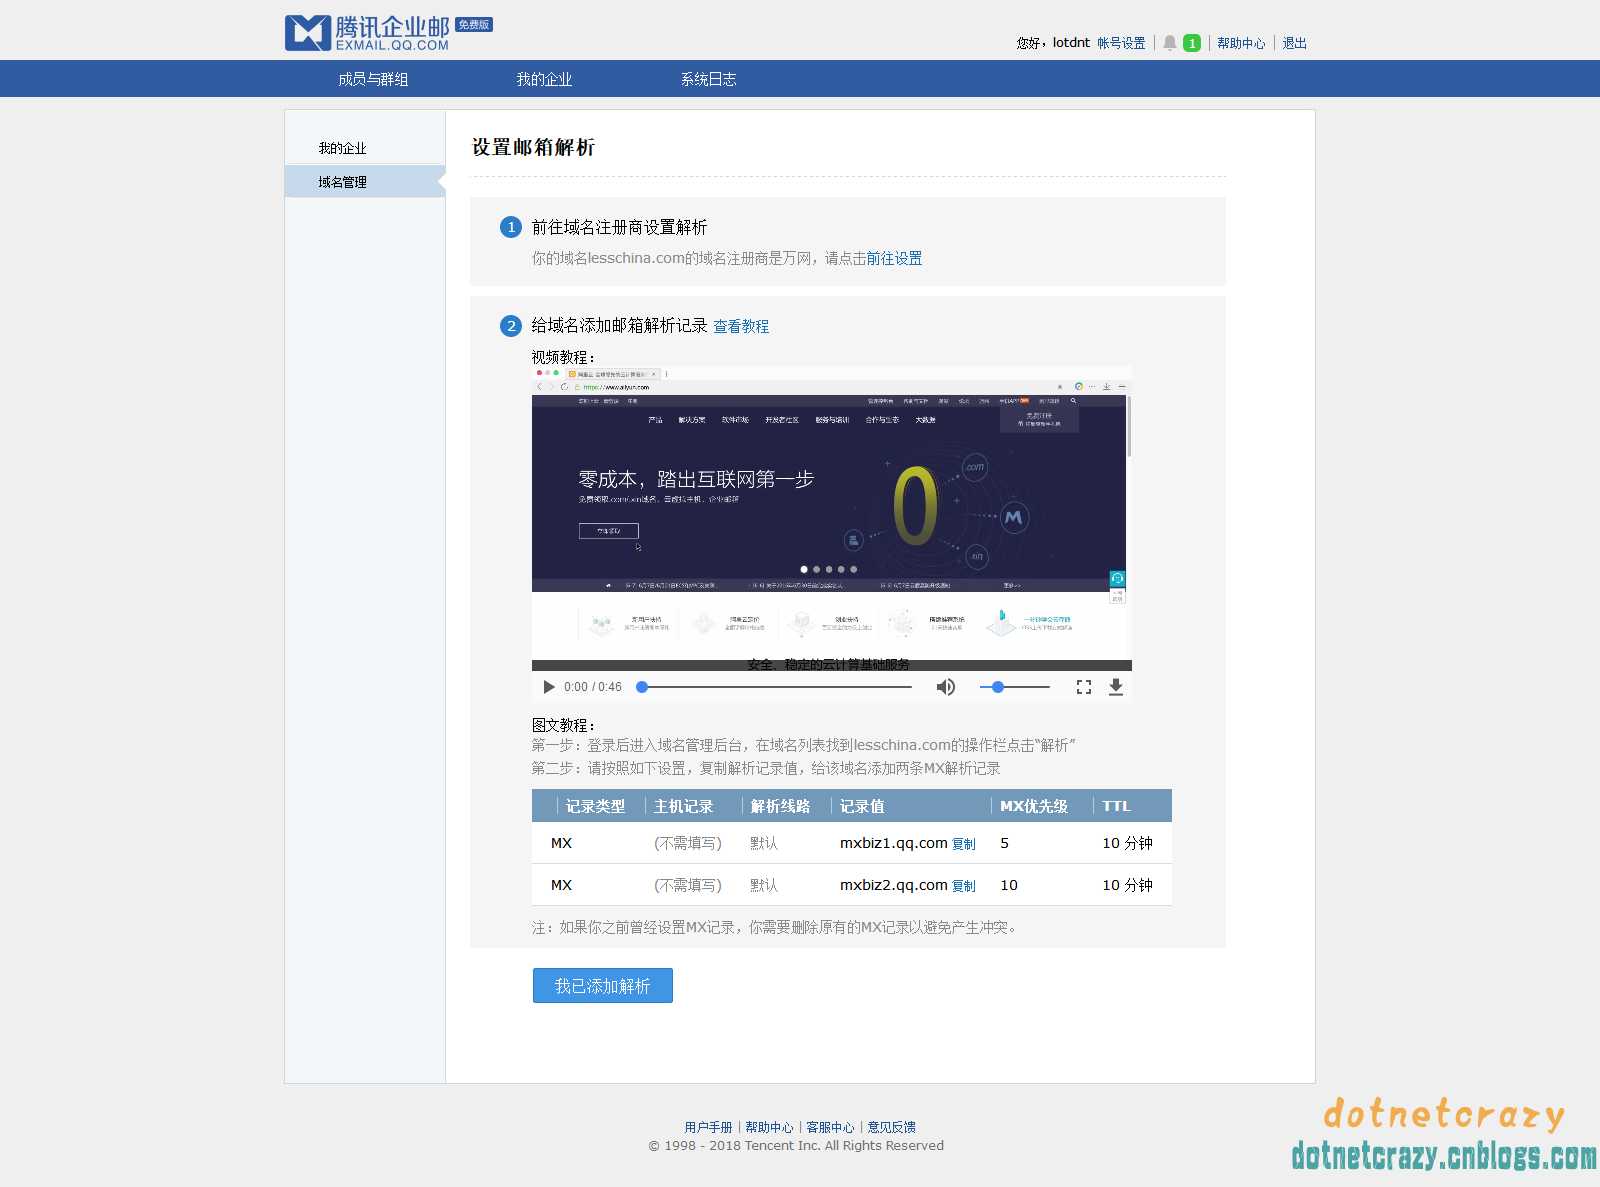
Task: Click the video time 0:00 / 0:46
Action: coord(593,687)
